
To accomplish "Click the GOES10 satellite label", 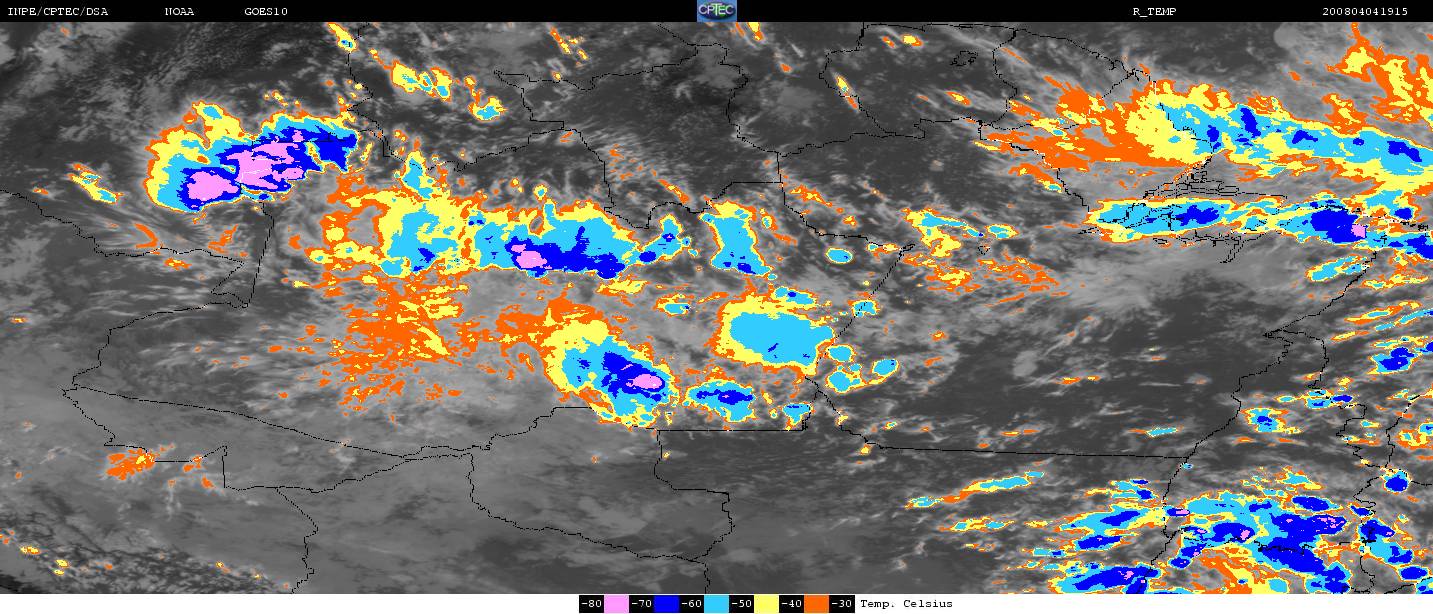I will [x=266, y=12].
